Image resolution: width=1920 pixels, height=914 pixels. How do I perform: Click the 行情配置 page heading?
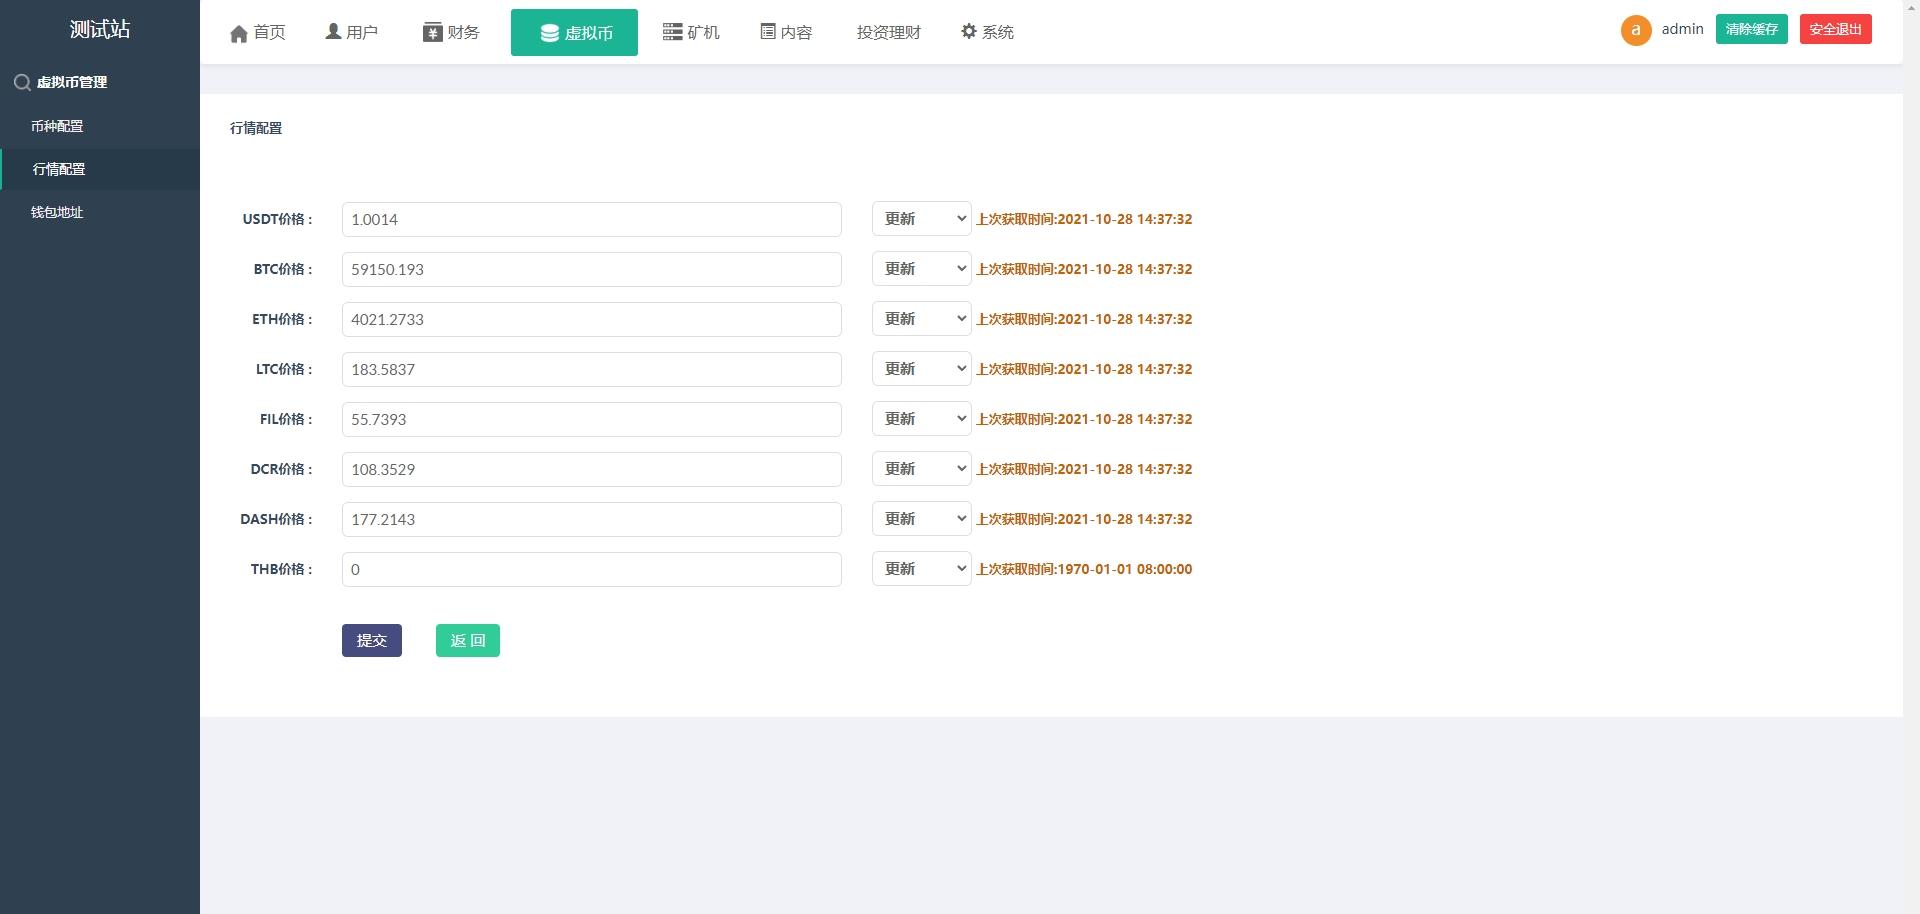256,128
